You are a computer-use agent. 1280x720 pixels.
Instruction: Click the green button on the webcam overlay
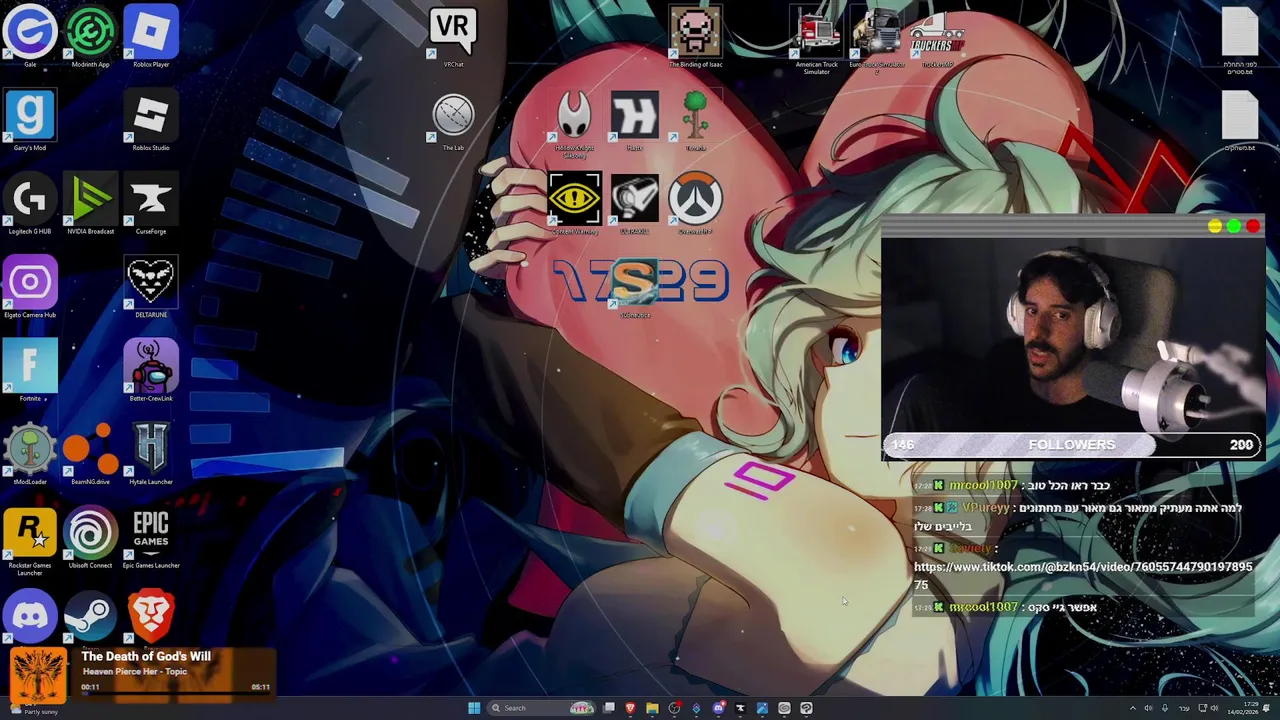[x=1234, y=227]
